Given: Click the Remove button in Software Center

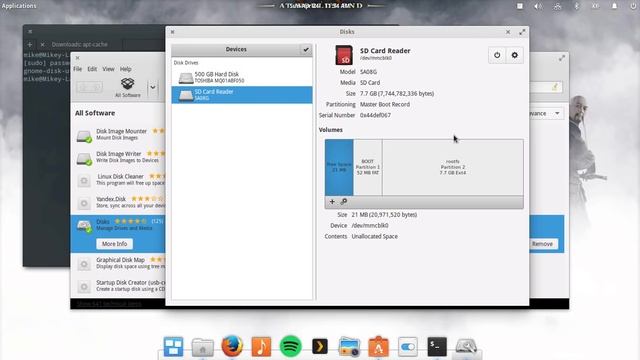Looking at the screenshot, I should point(542,244).
